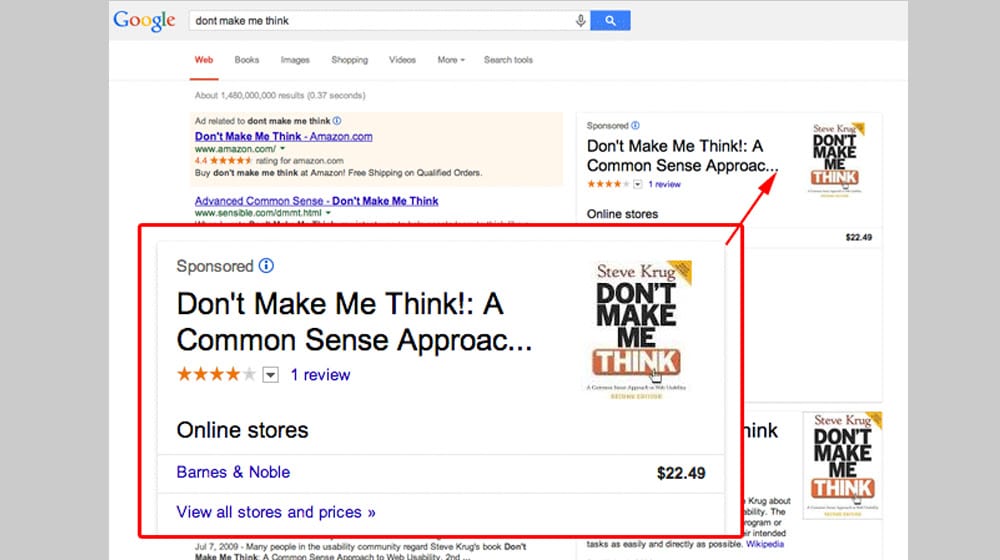The width and height of the screenshot is (1000, 560).
Task: Expand the More dropdown menu
Action: (x=451, y=60)
